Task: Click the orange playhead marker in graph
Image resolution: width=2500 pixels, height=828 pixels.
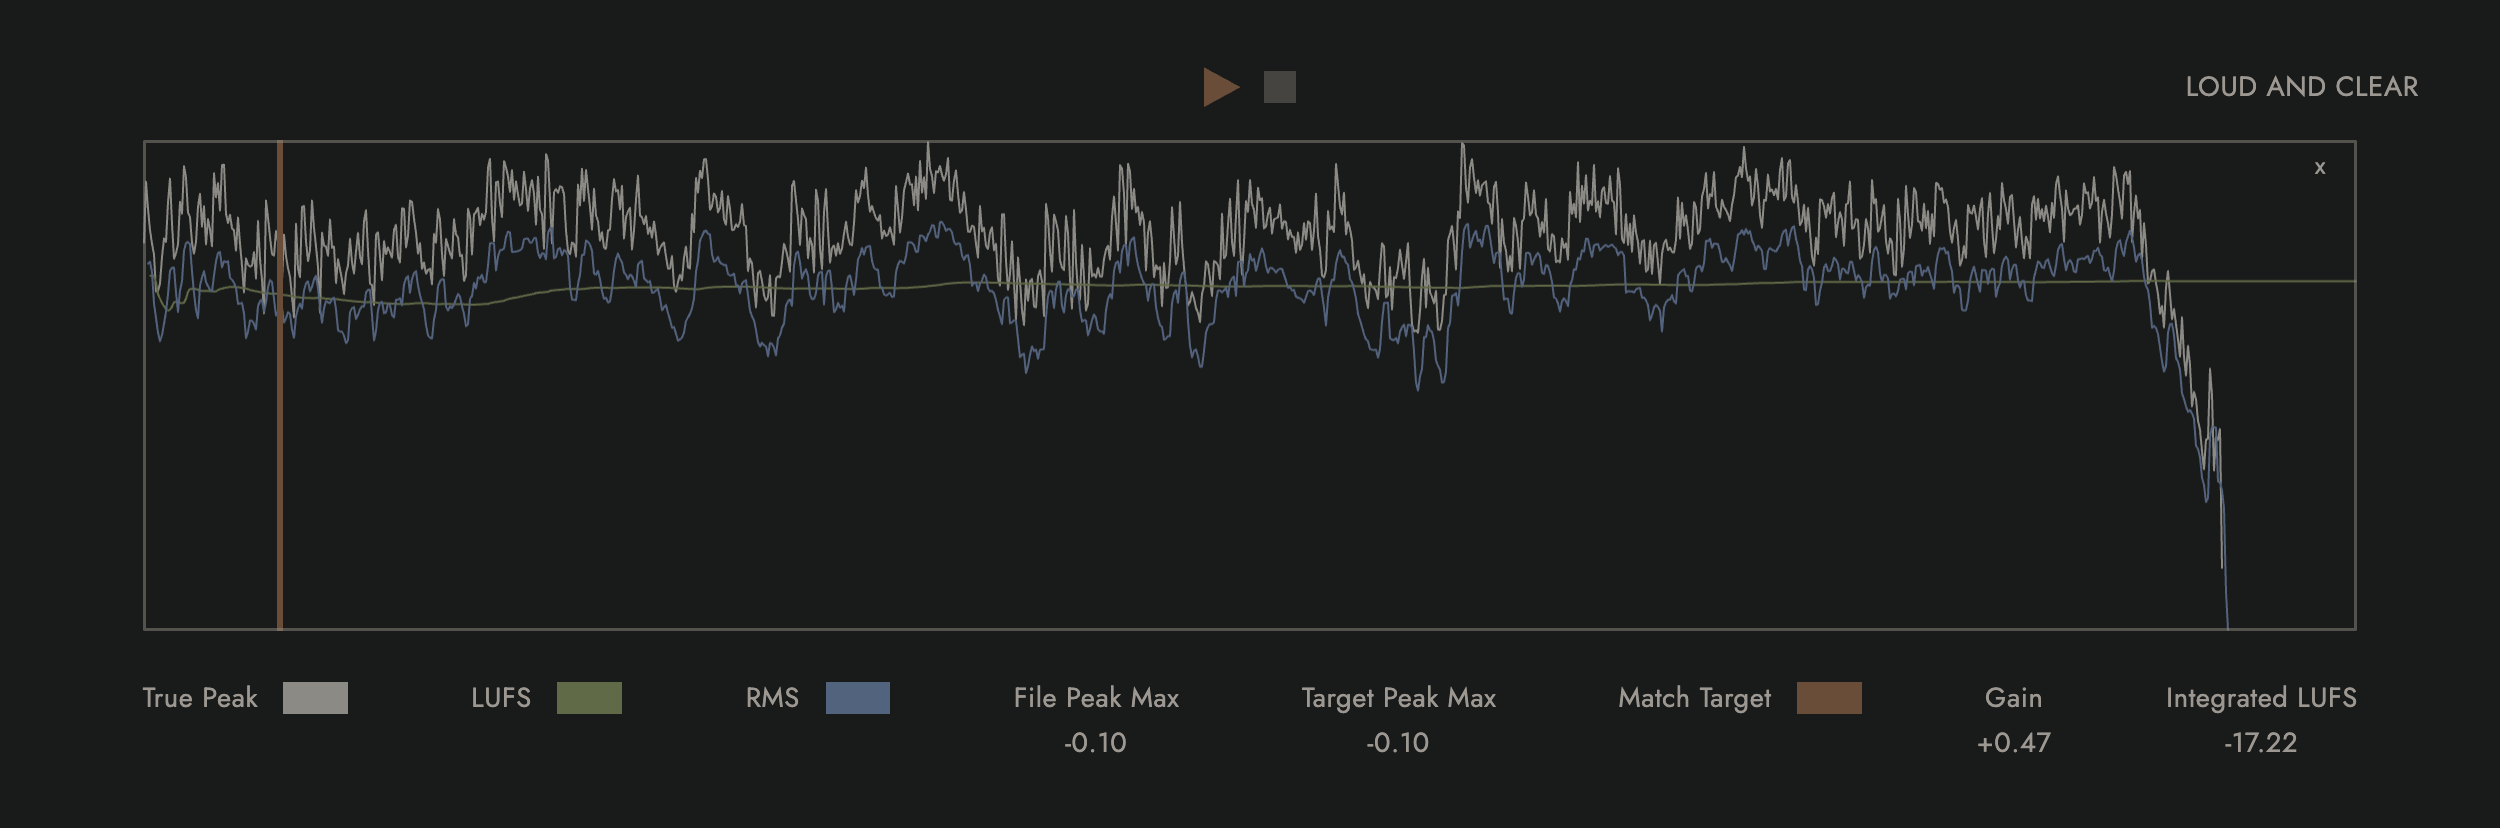Action: (280, 385)
